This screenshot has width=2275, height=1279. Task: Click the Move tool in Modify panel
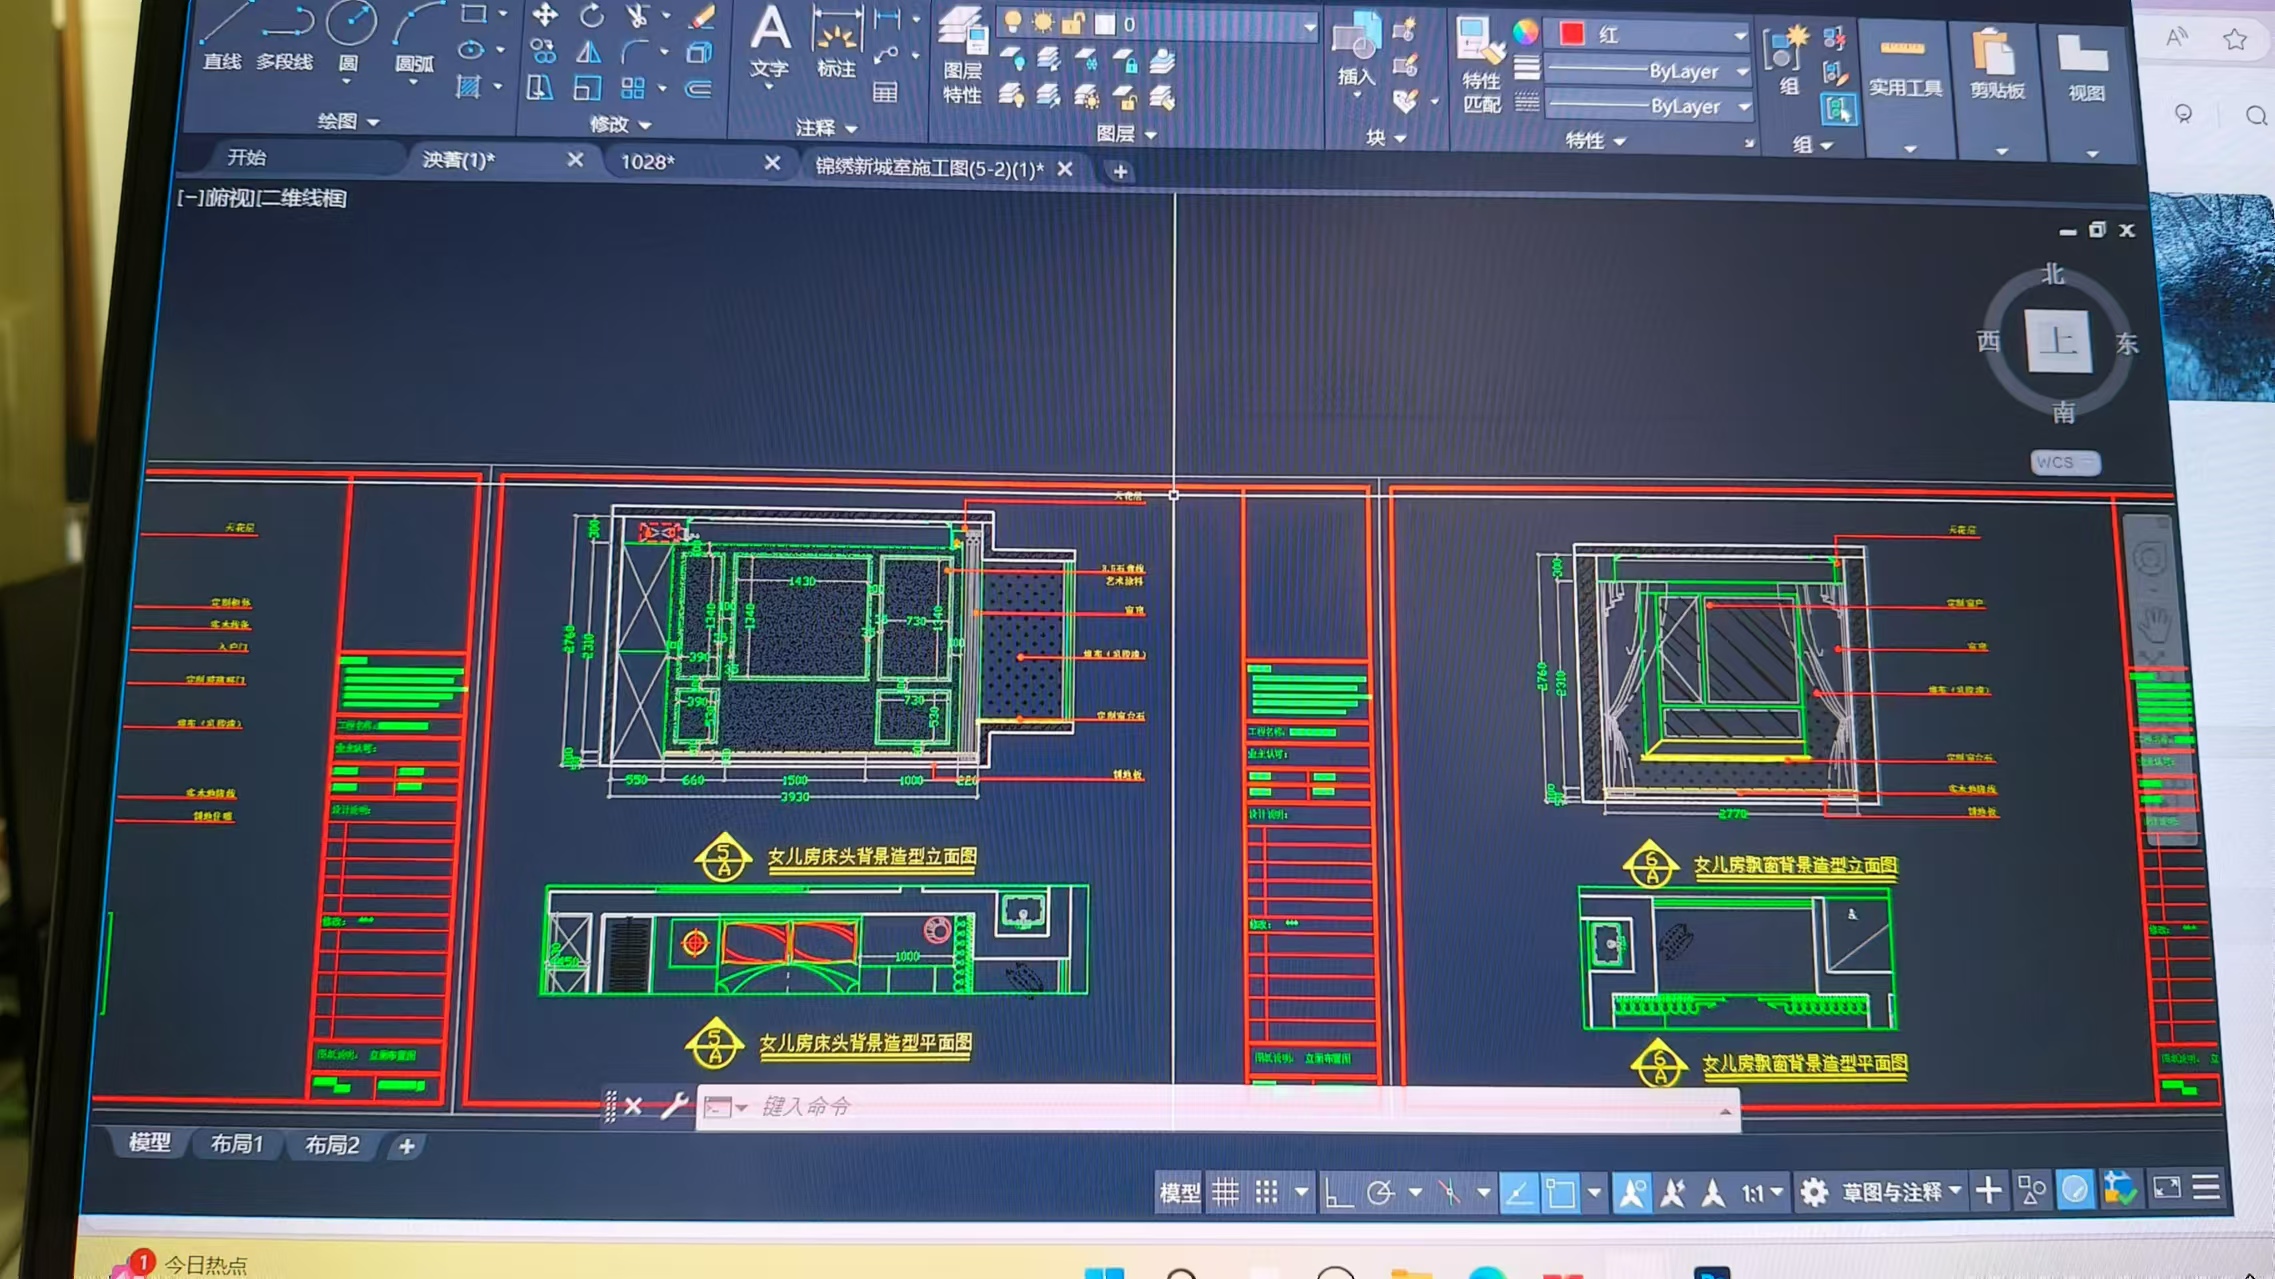coord(545,15)
